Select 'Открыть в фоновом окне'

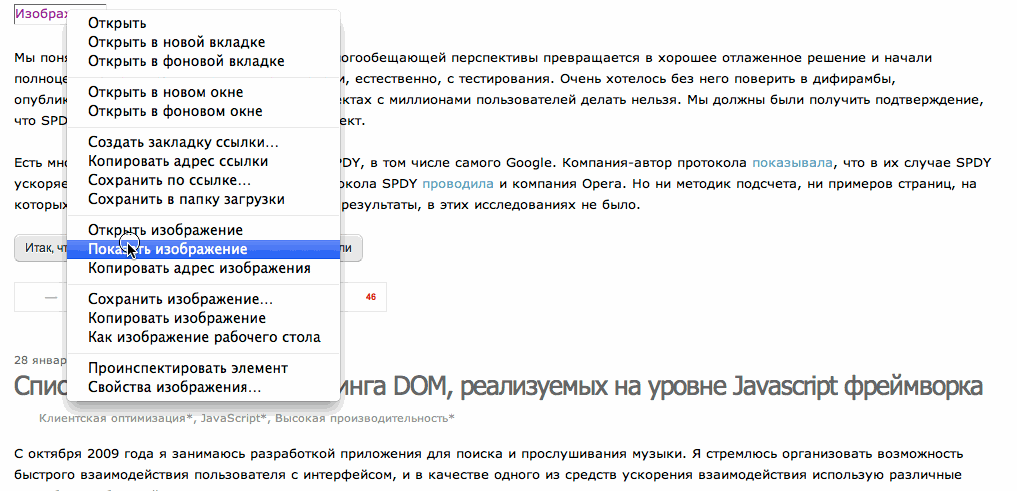pyautogui.click(x=204, y=112)
